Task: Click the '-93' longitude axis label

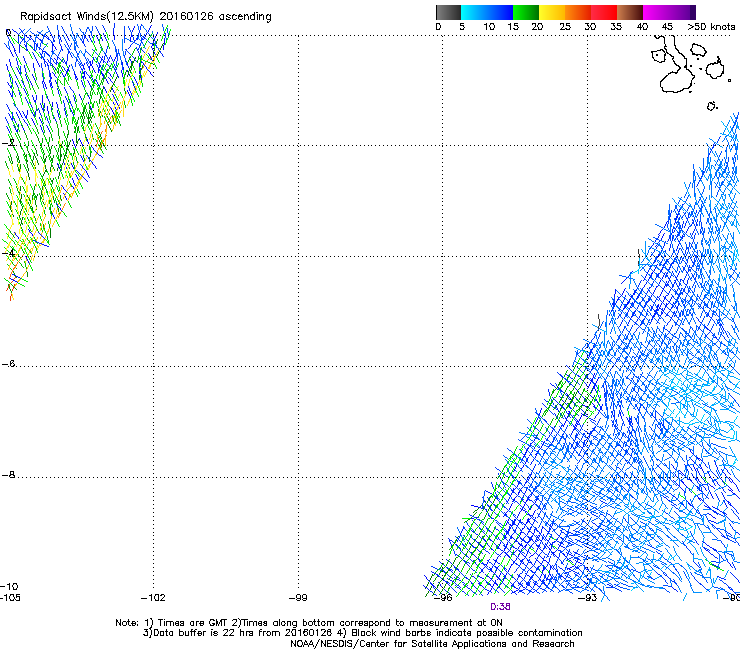Action: point(588,598)
